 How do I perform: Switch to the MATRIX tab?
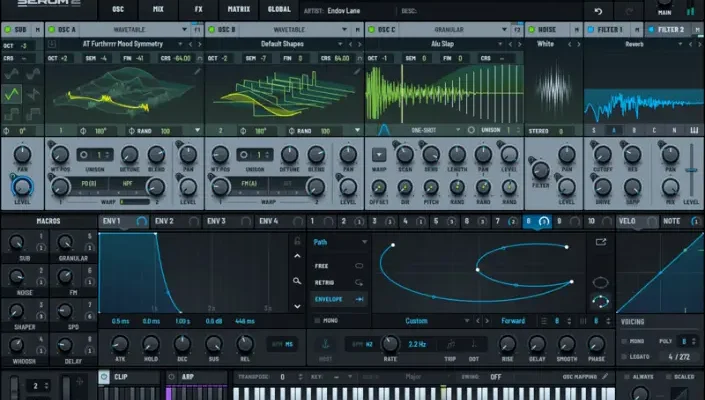(238, 9)
